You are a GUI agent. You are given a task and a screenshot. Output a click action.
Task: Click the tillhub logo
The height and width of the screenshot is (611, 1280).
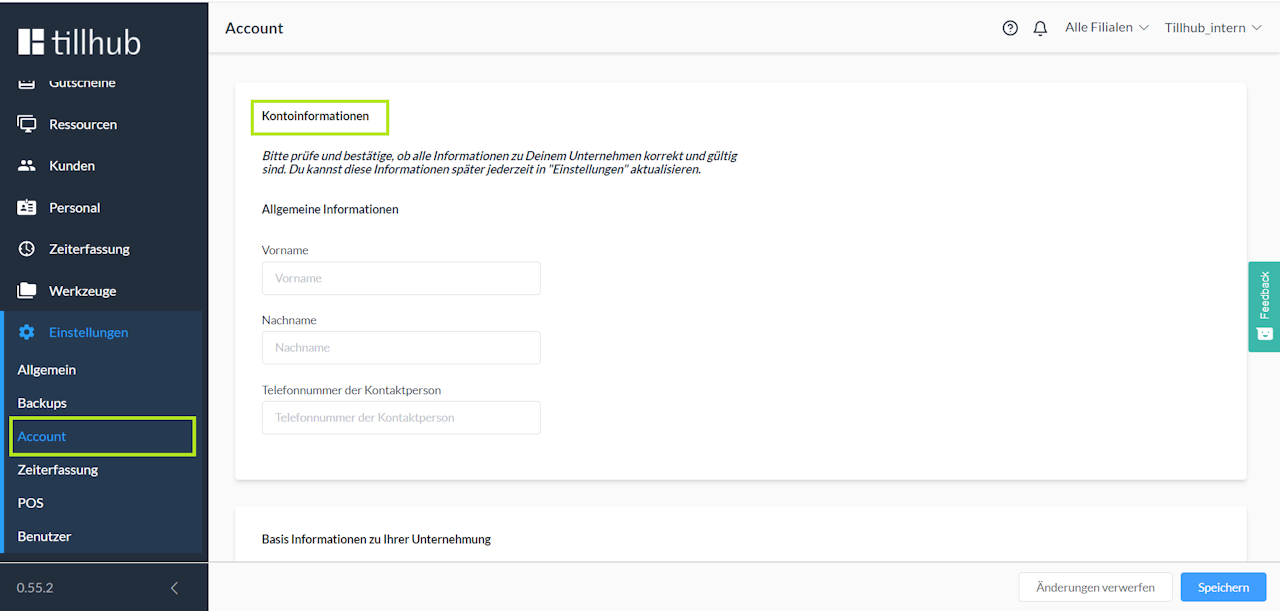(x=79, y=42)
